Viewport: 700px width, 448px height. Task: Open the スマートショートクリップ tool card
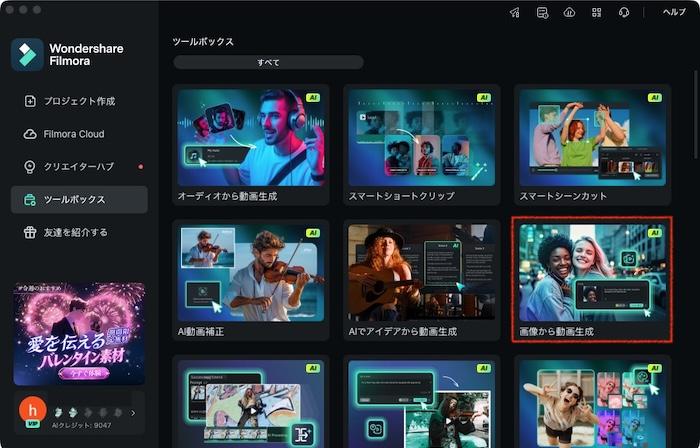422,145
